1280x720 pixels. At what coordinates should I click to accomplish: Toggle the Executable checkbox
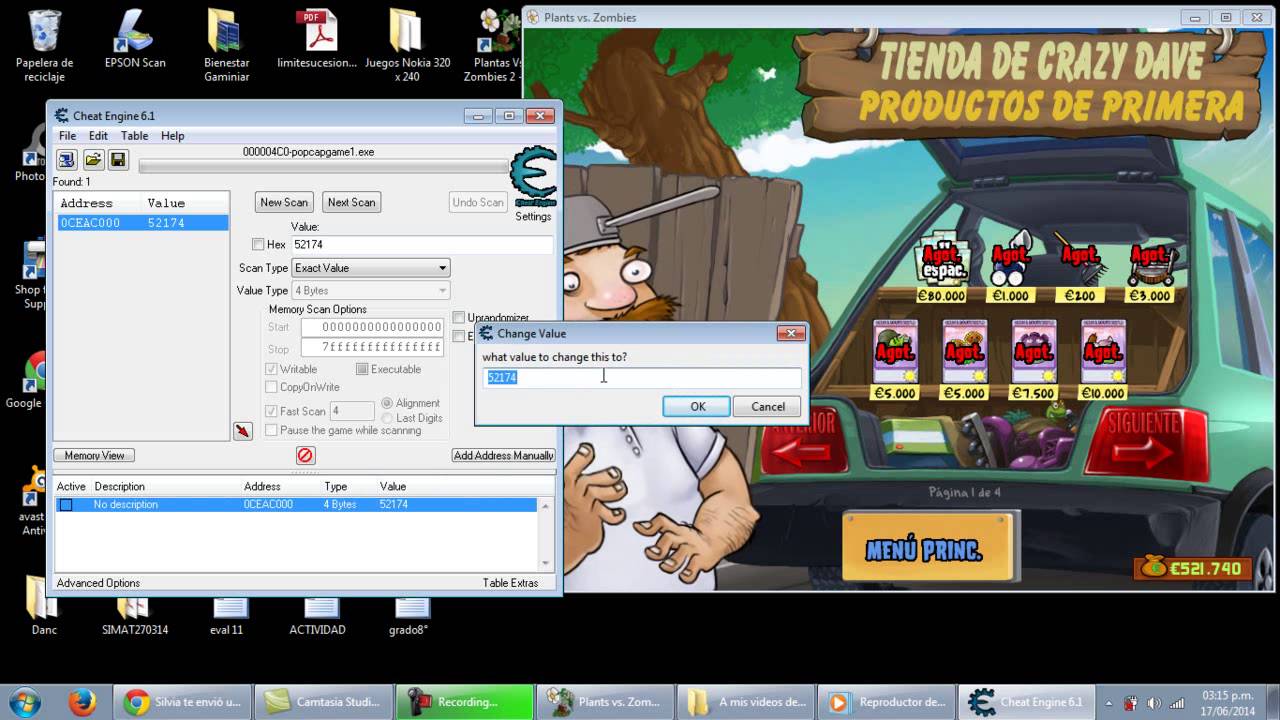click(x=362, y=369)
